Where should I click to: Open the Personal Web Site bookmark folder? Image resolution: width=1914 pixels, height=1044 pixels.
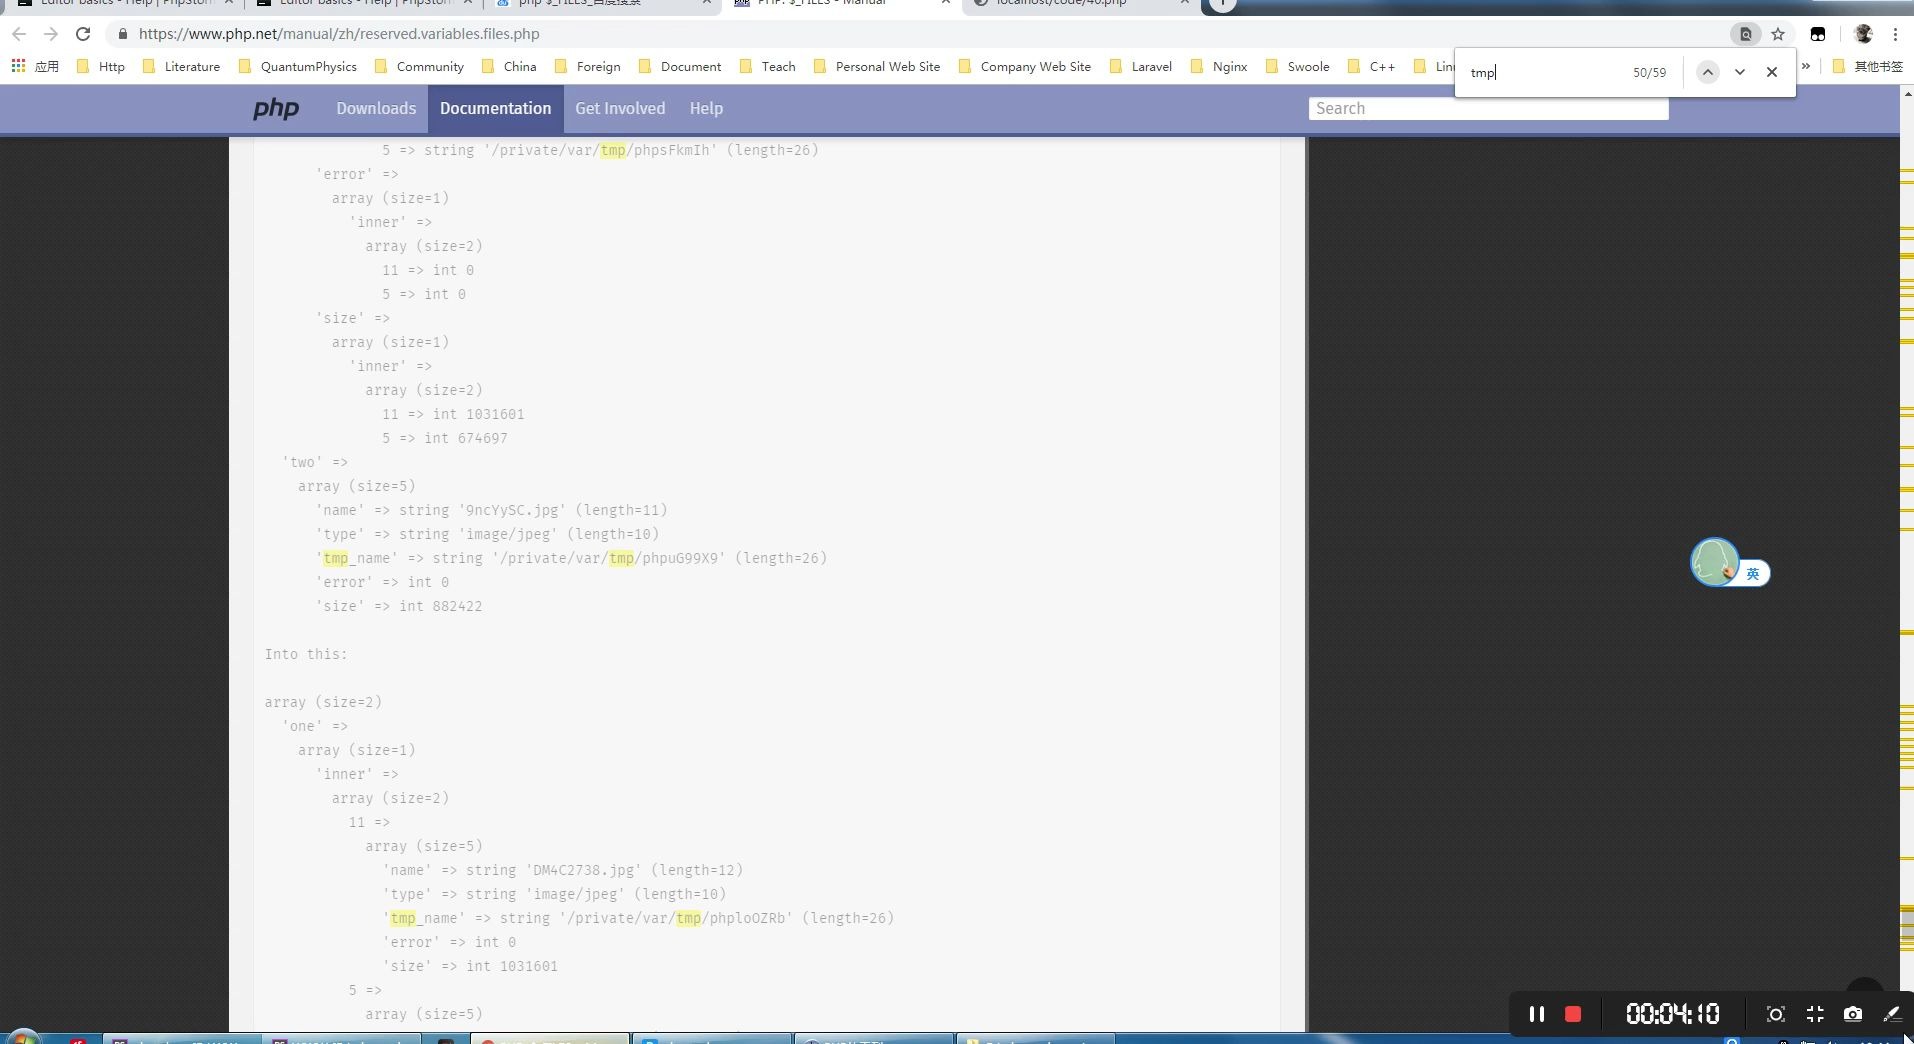coord(877,66)
